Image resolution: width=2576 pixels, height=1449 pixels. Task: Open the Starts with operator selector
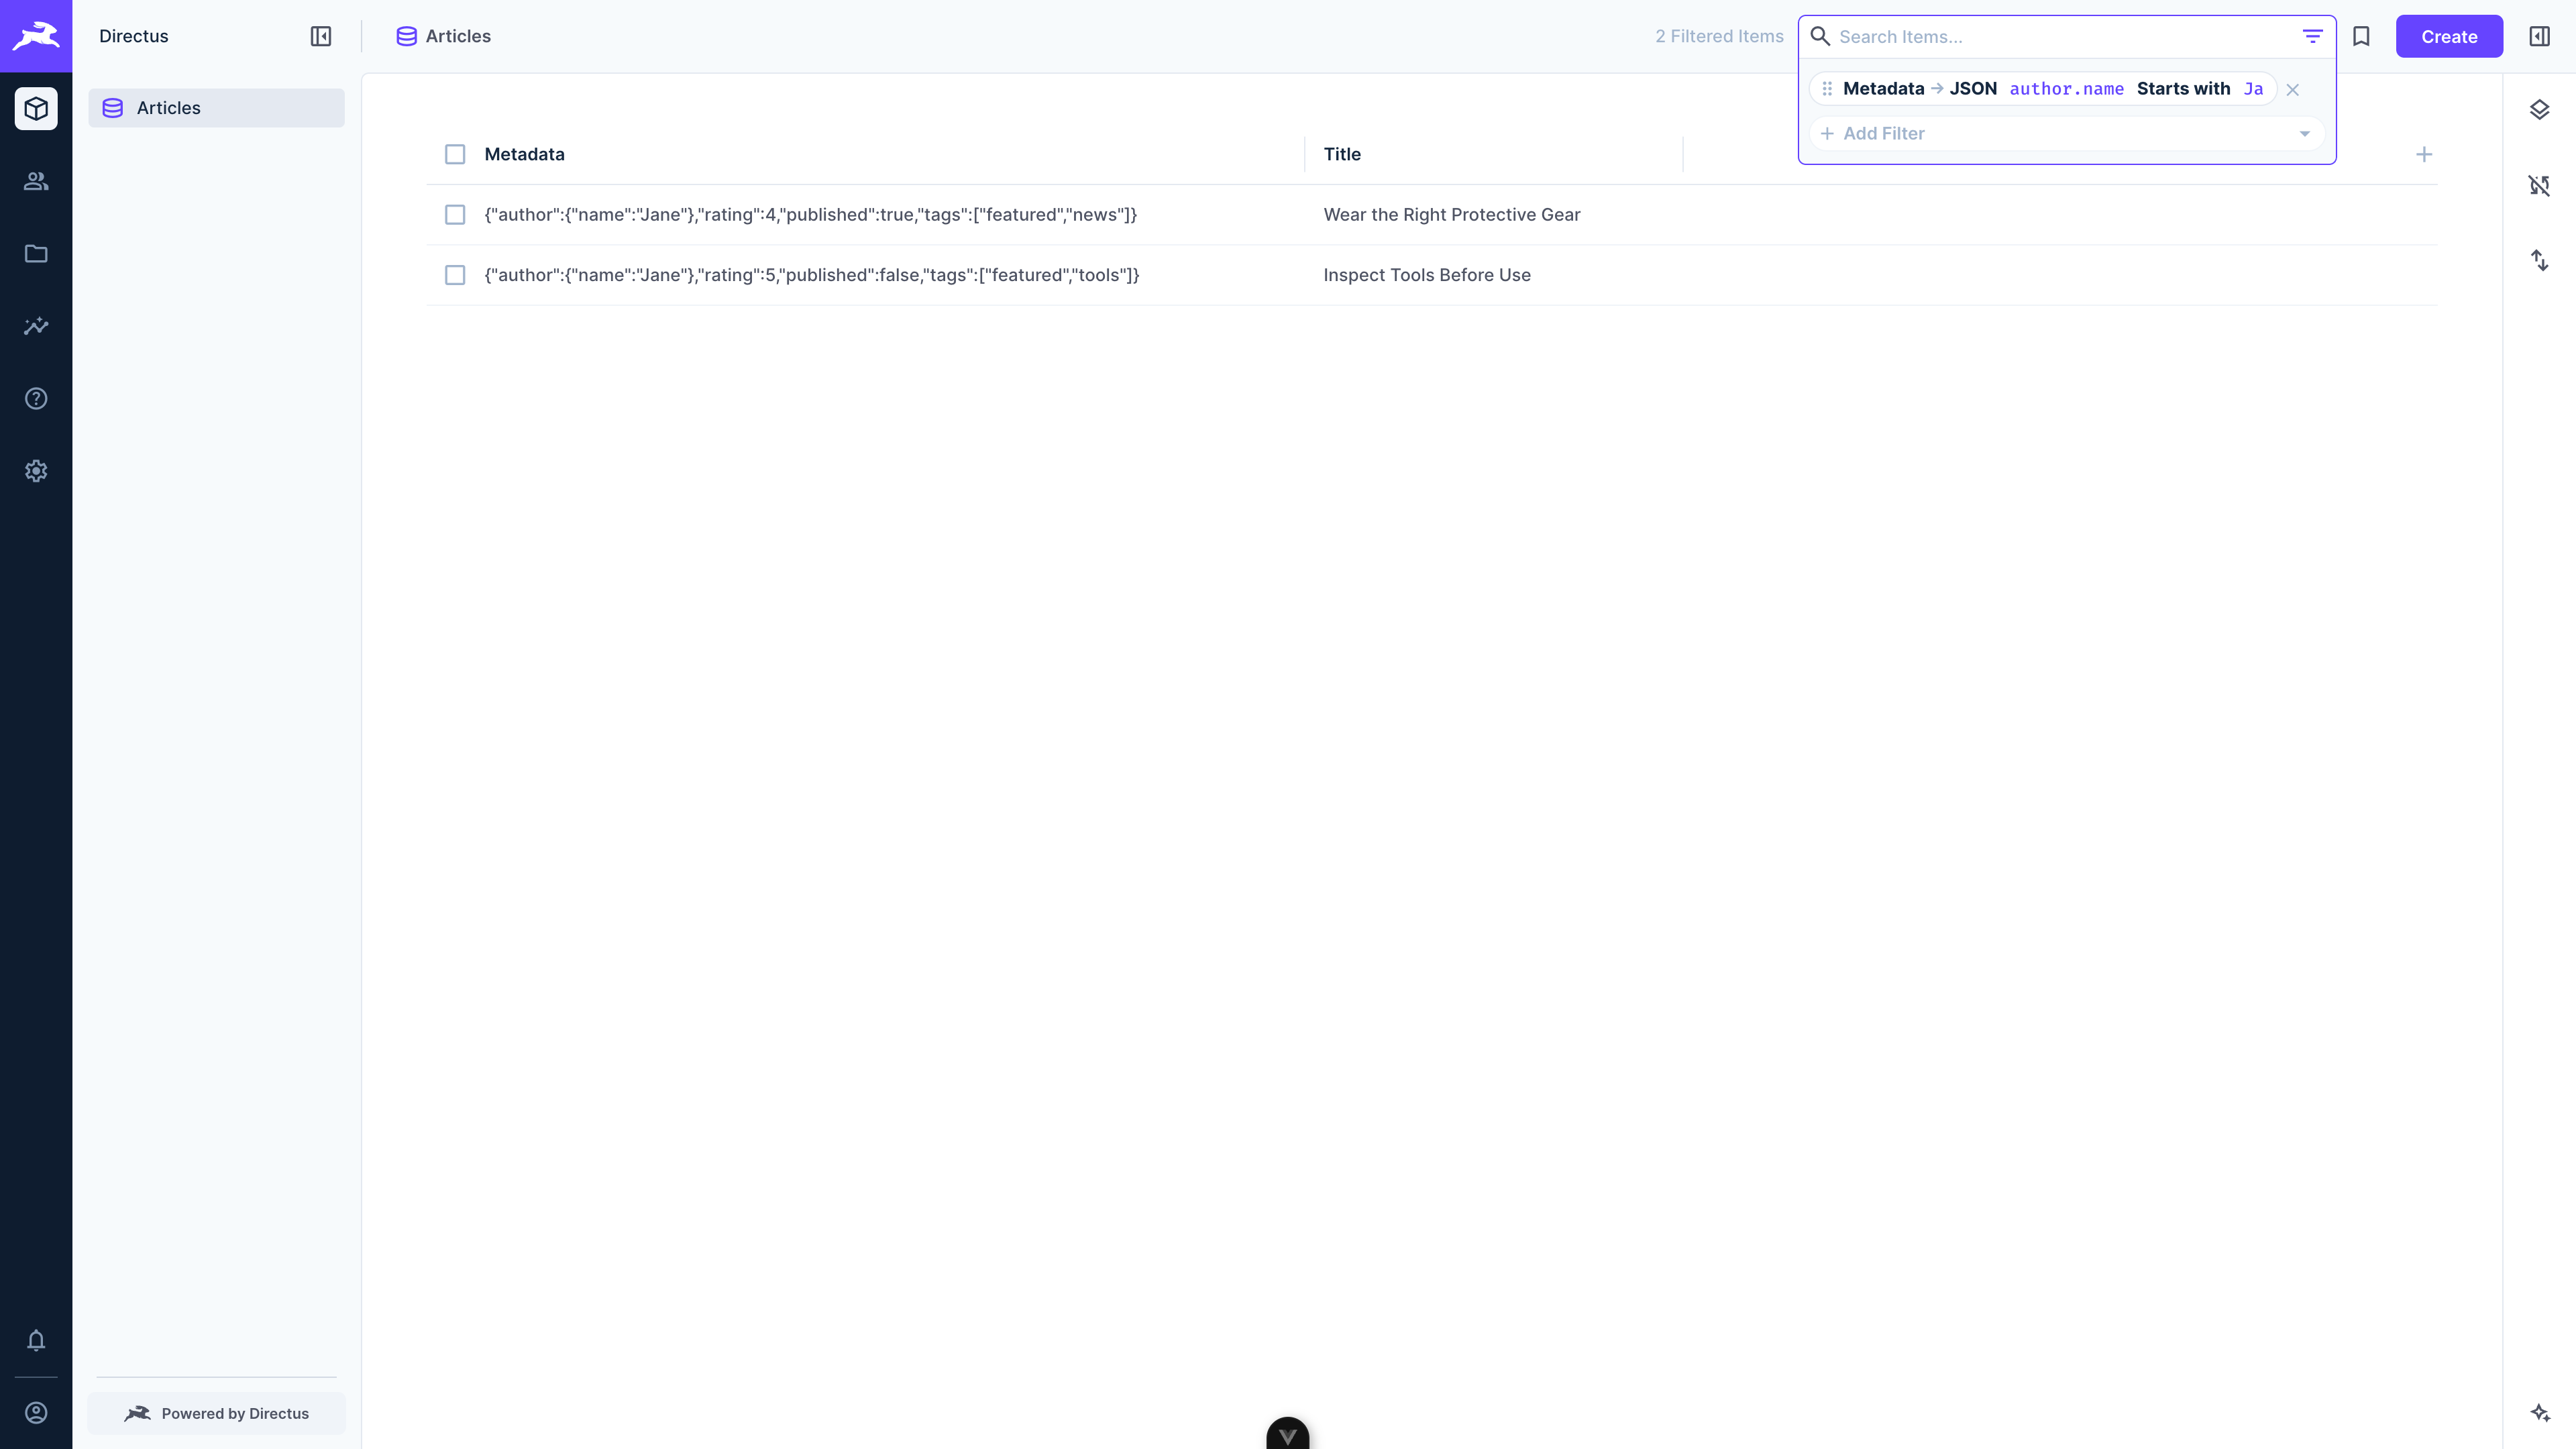(2183, 89)
